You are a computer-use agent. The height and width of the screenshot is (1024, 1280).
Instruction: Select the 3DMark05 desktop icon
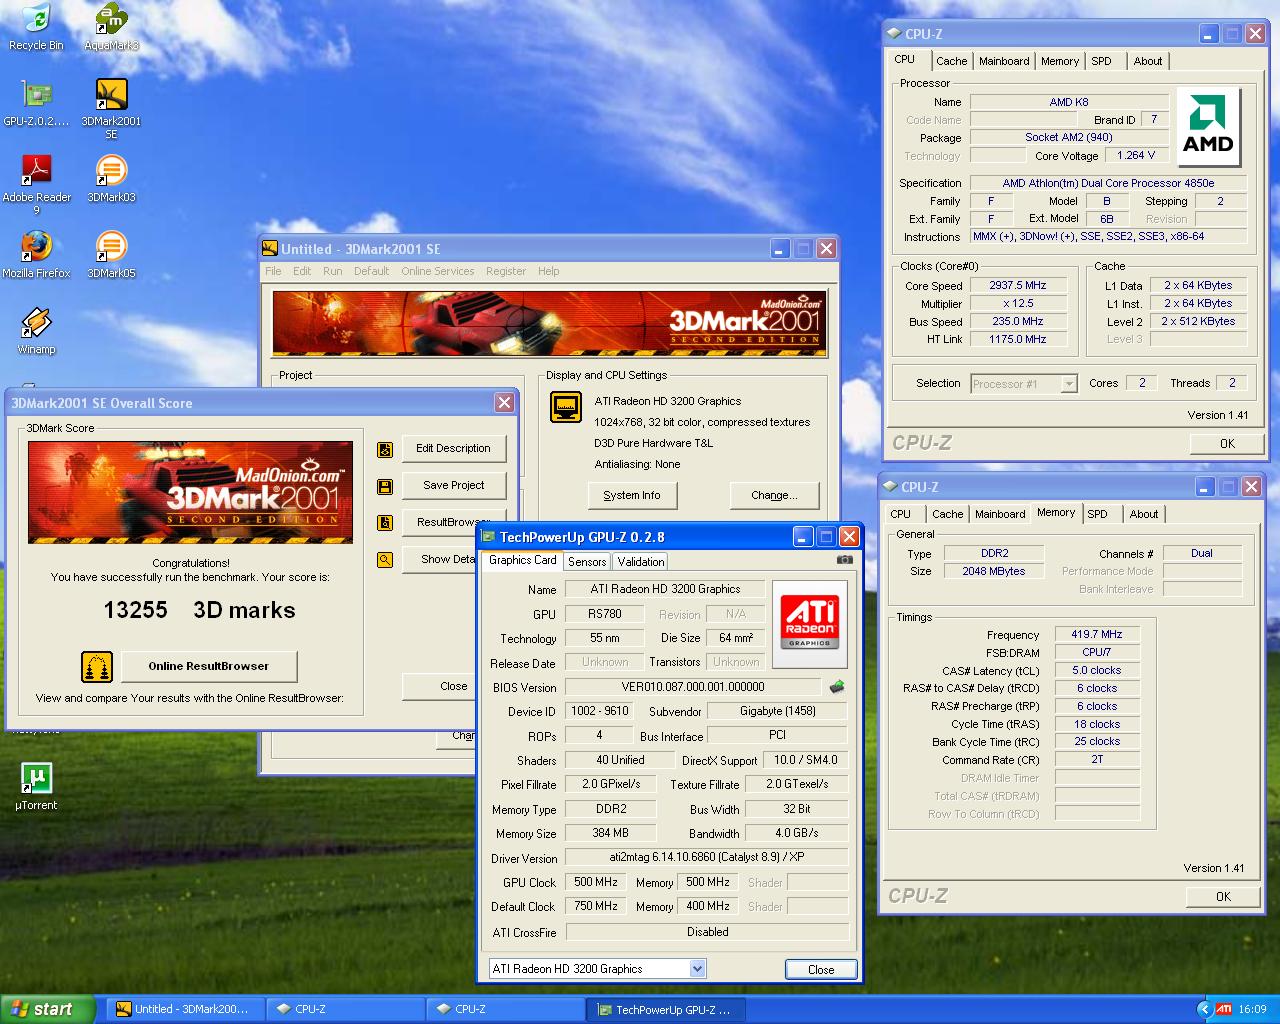(x=111, y=255)
